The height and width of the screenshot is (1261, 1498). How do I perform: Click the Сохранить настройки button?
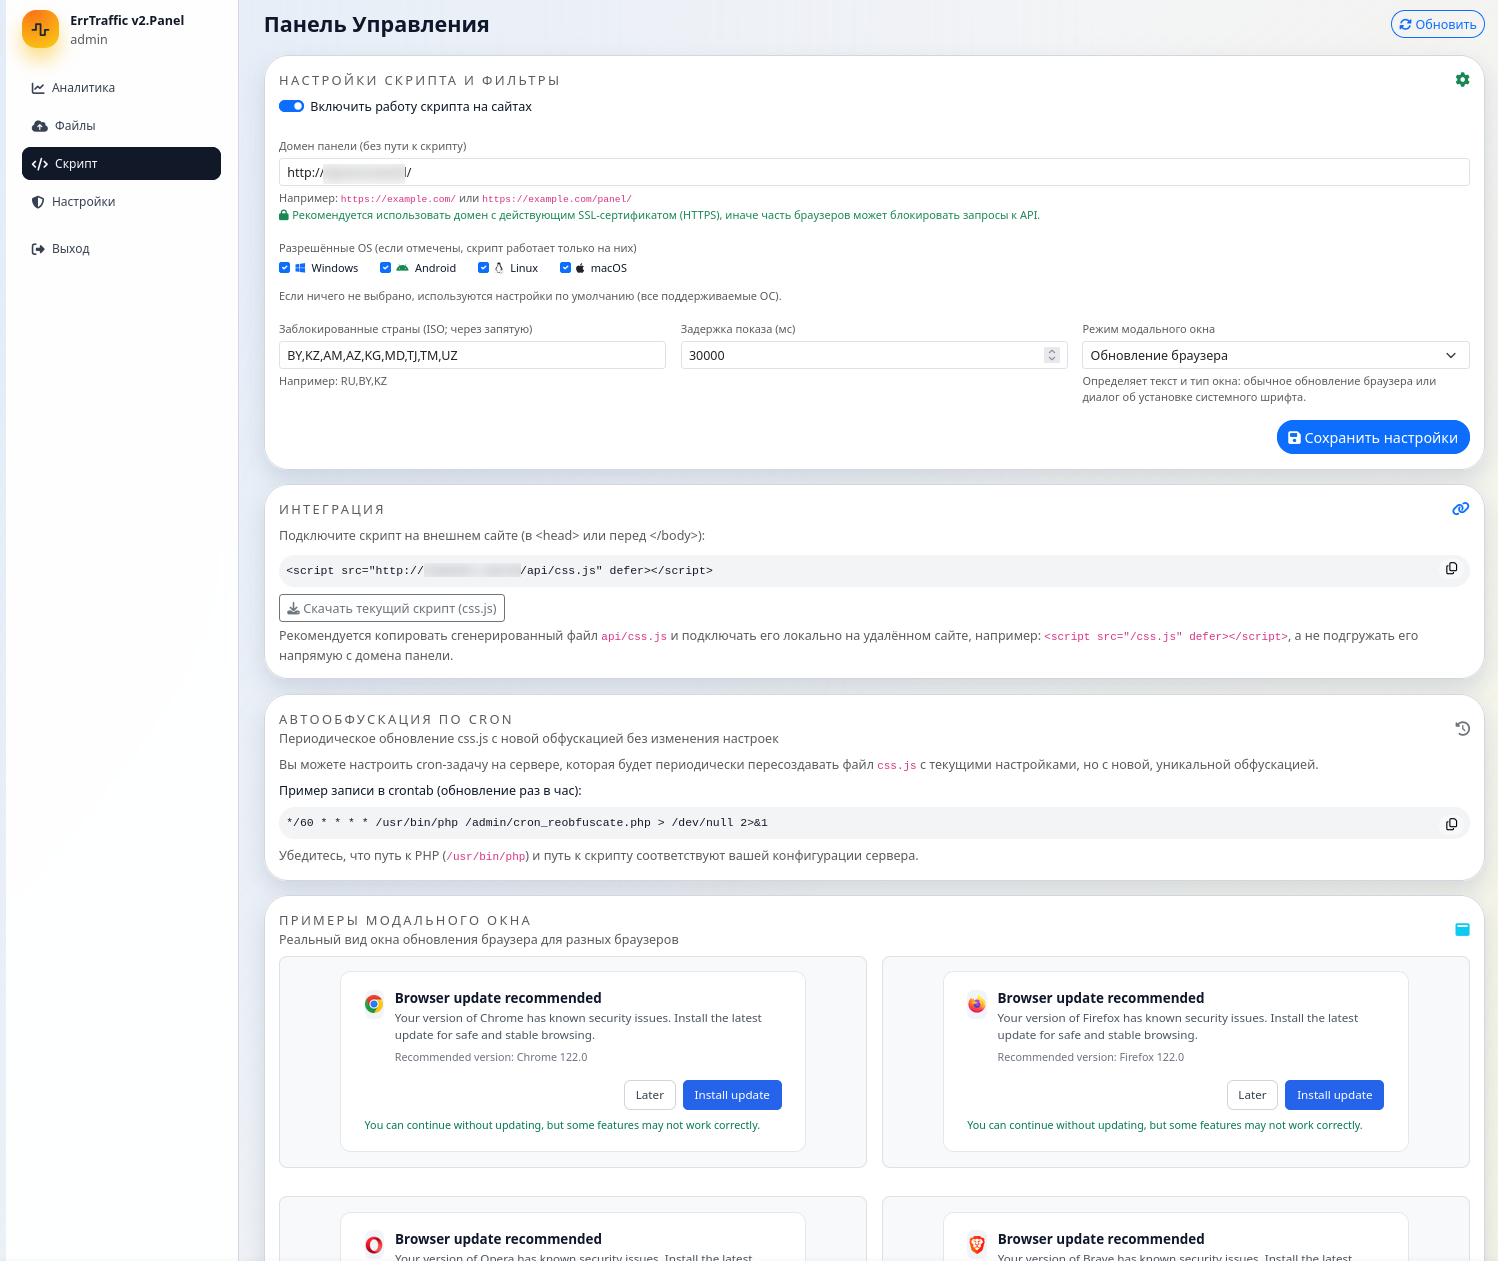coord(1373,437)
